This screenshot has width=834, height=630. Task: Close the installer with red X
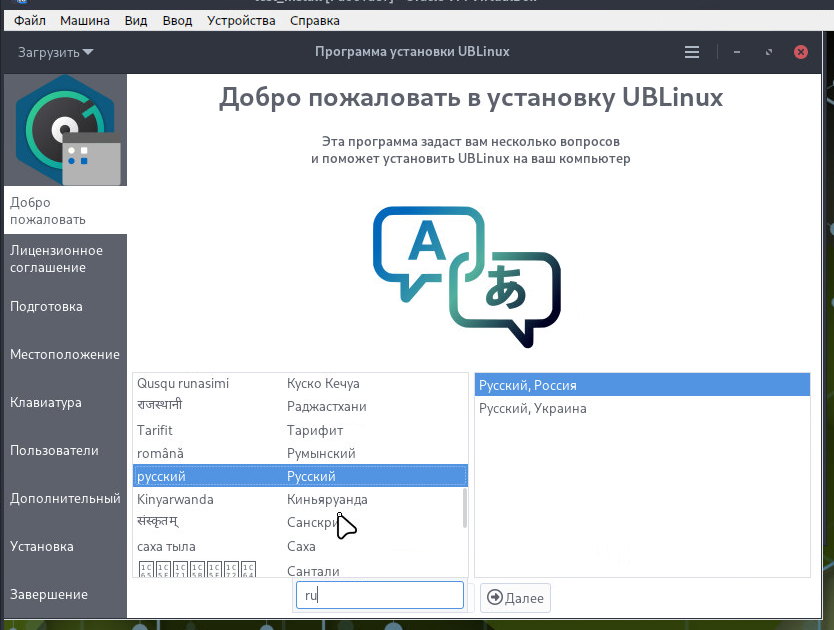pyautogui.click(x=800, y=52)
